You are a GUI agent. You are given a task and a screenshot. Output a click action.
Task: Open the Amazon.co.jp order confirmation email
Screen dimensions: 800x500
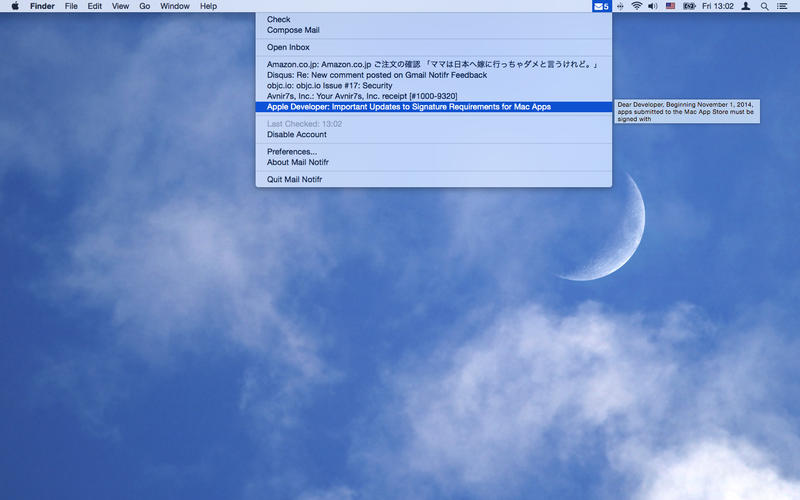[432, 64]
